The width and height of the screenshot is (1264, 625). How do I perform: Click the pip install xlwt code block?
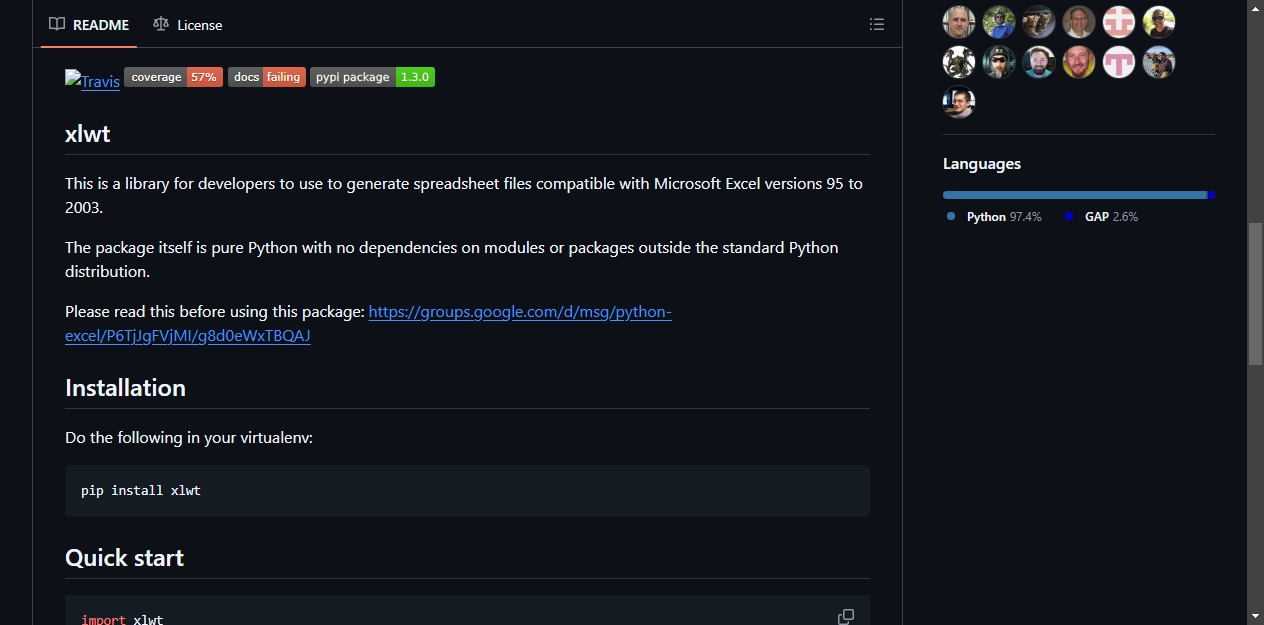[467, 490]
